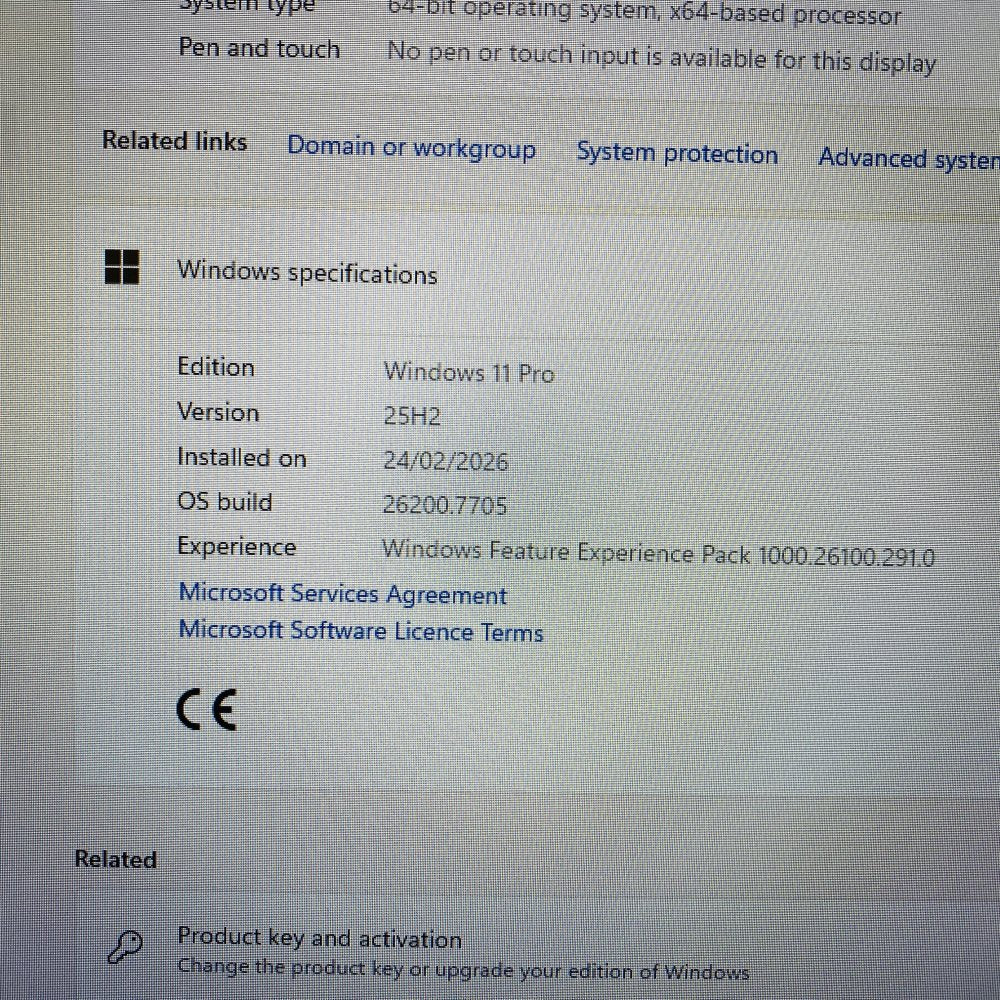Click the Change the product key description text
The image size is (1000, 1000).
coord(463,969)
